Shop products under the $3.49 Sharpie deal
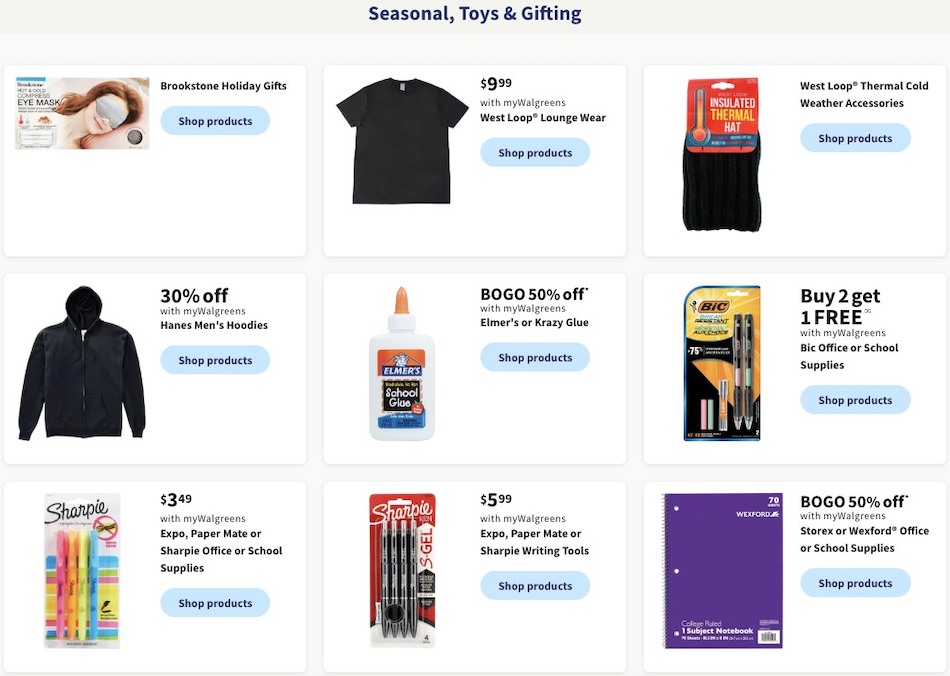The image size is (950, 676). tap(215, 603)
